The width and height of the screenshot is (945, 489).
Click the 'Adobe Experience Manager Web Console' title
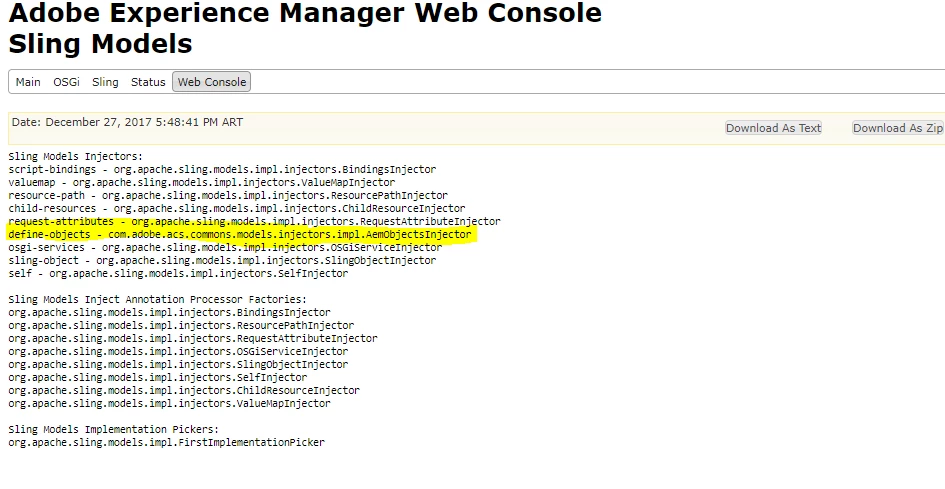(305, 13)
